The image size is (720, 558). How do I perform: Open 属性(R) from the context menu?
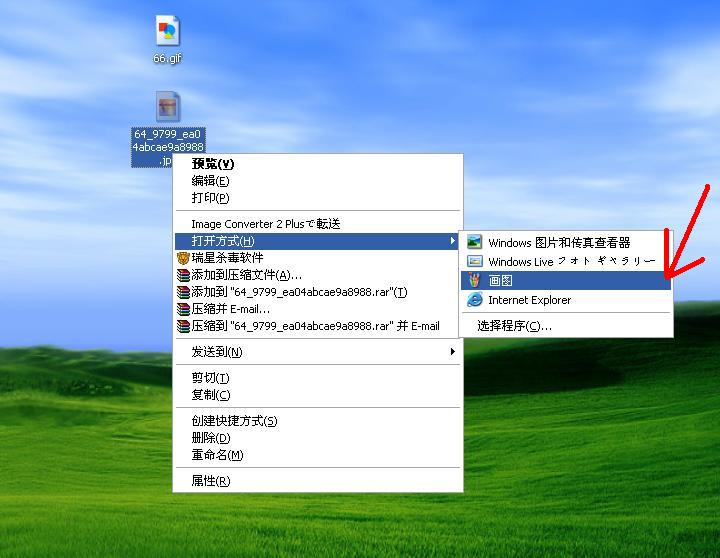point(318,481)
